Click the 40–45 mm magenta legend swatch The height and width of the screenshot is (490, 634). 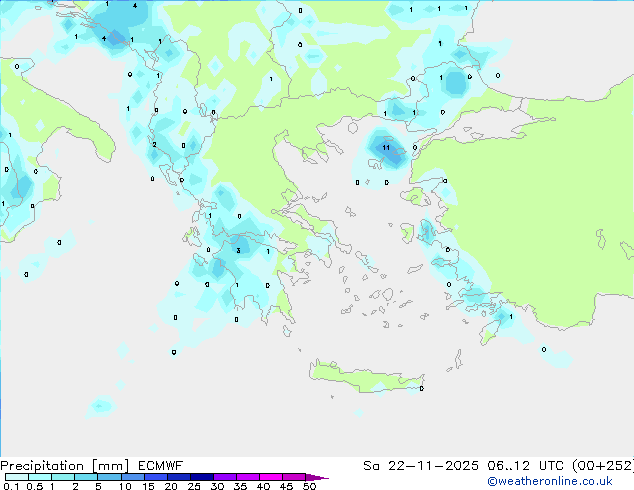pyautogui.click(x=271, y=477)
